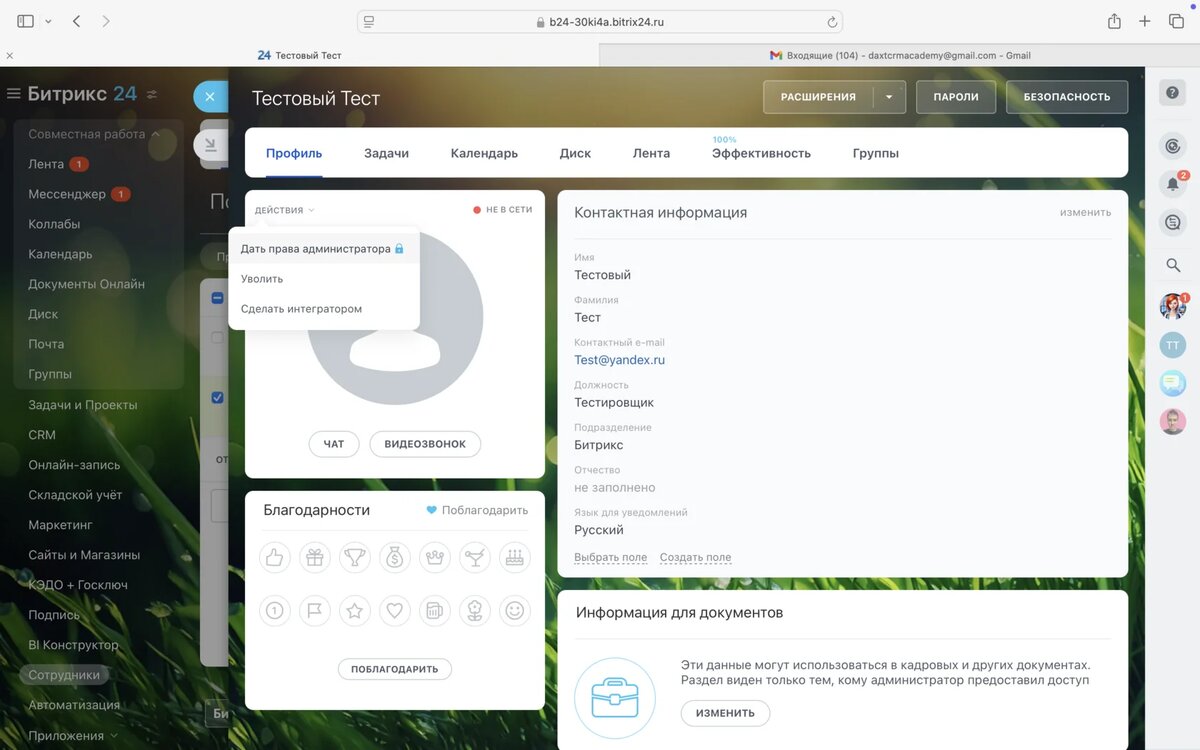Open the messages chat bubble icon in right sidebar
This screenshot has width=1200, height=750.
coord(1173,383)
